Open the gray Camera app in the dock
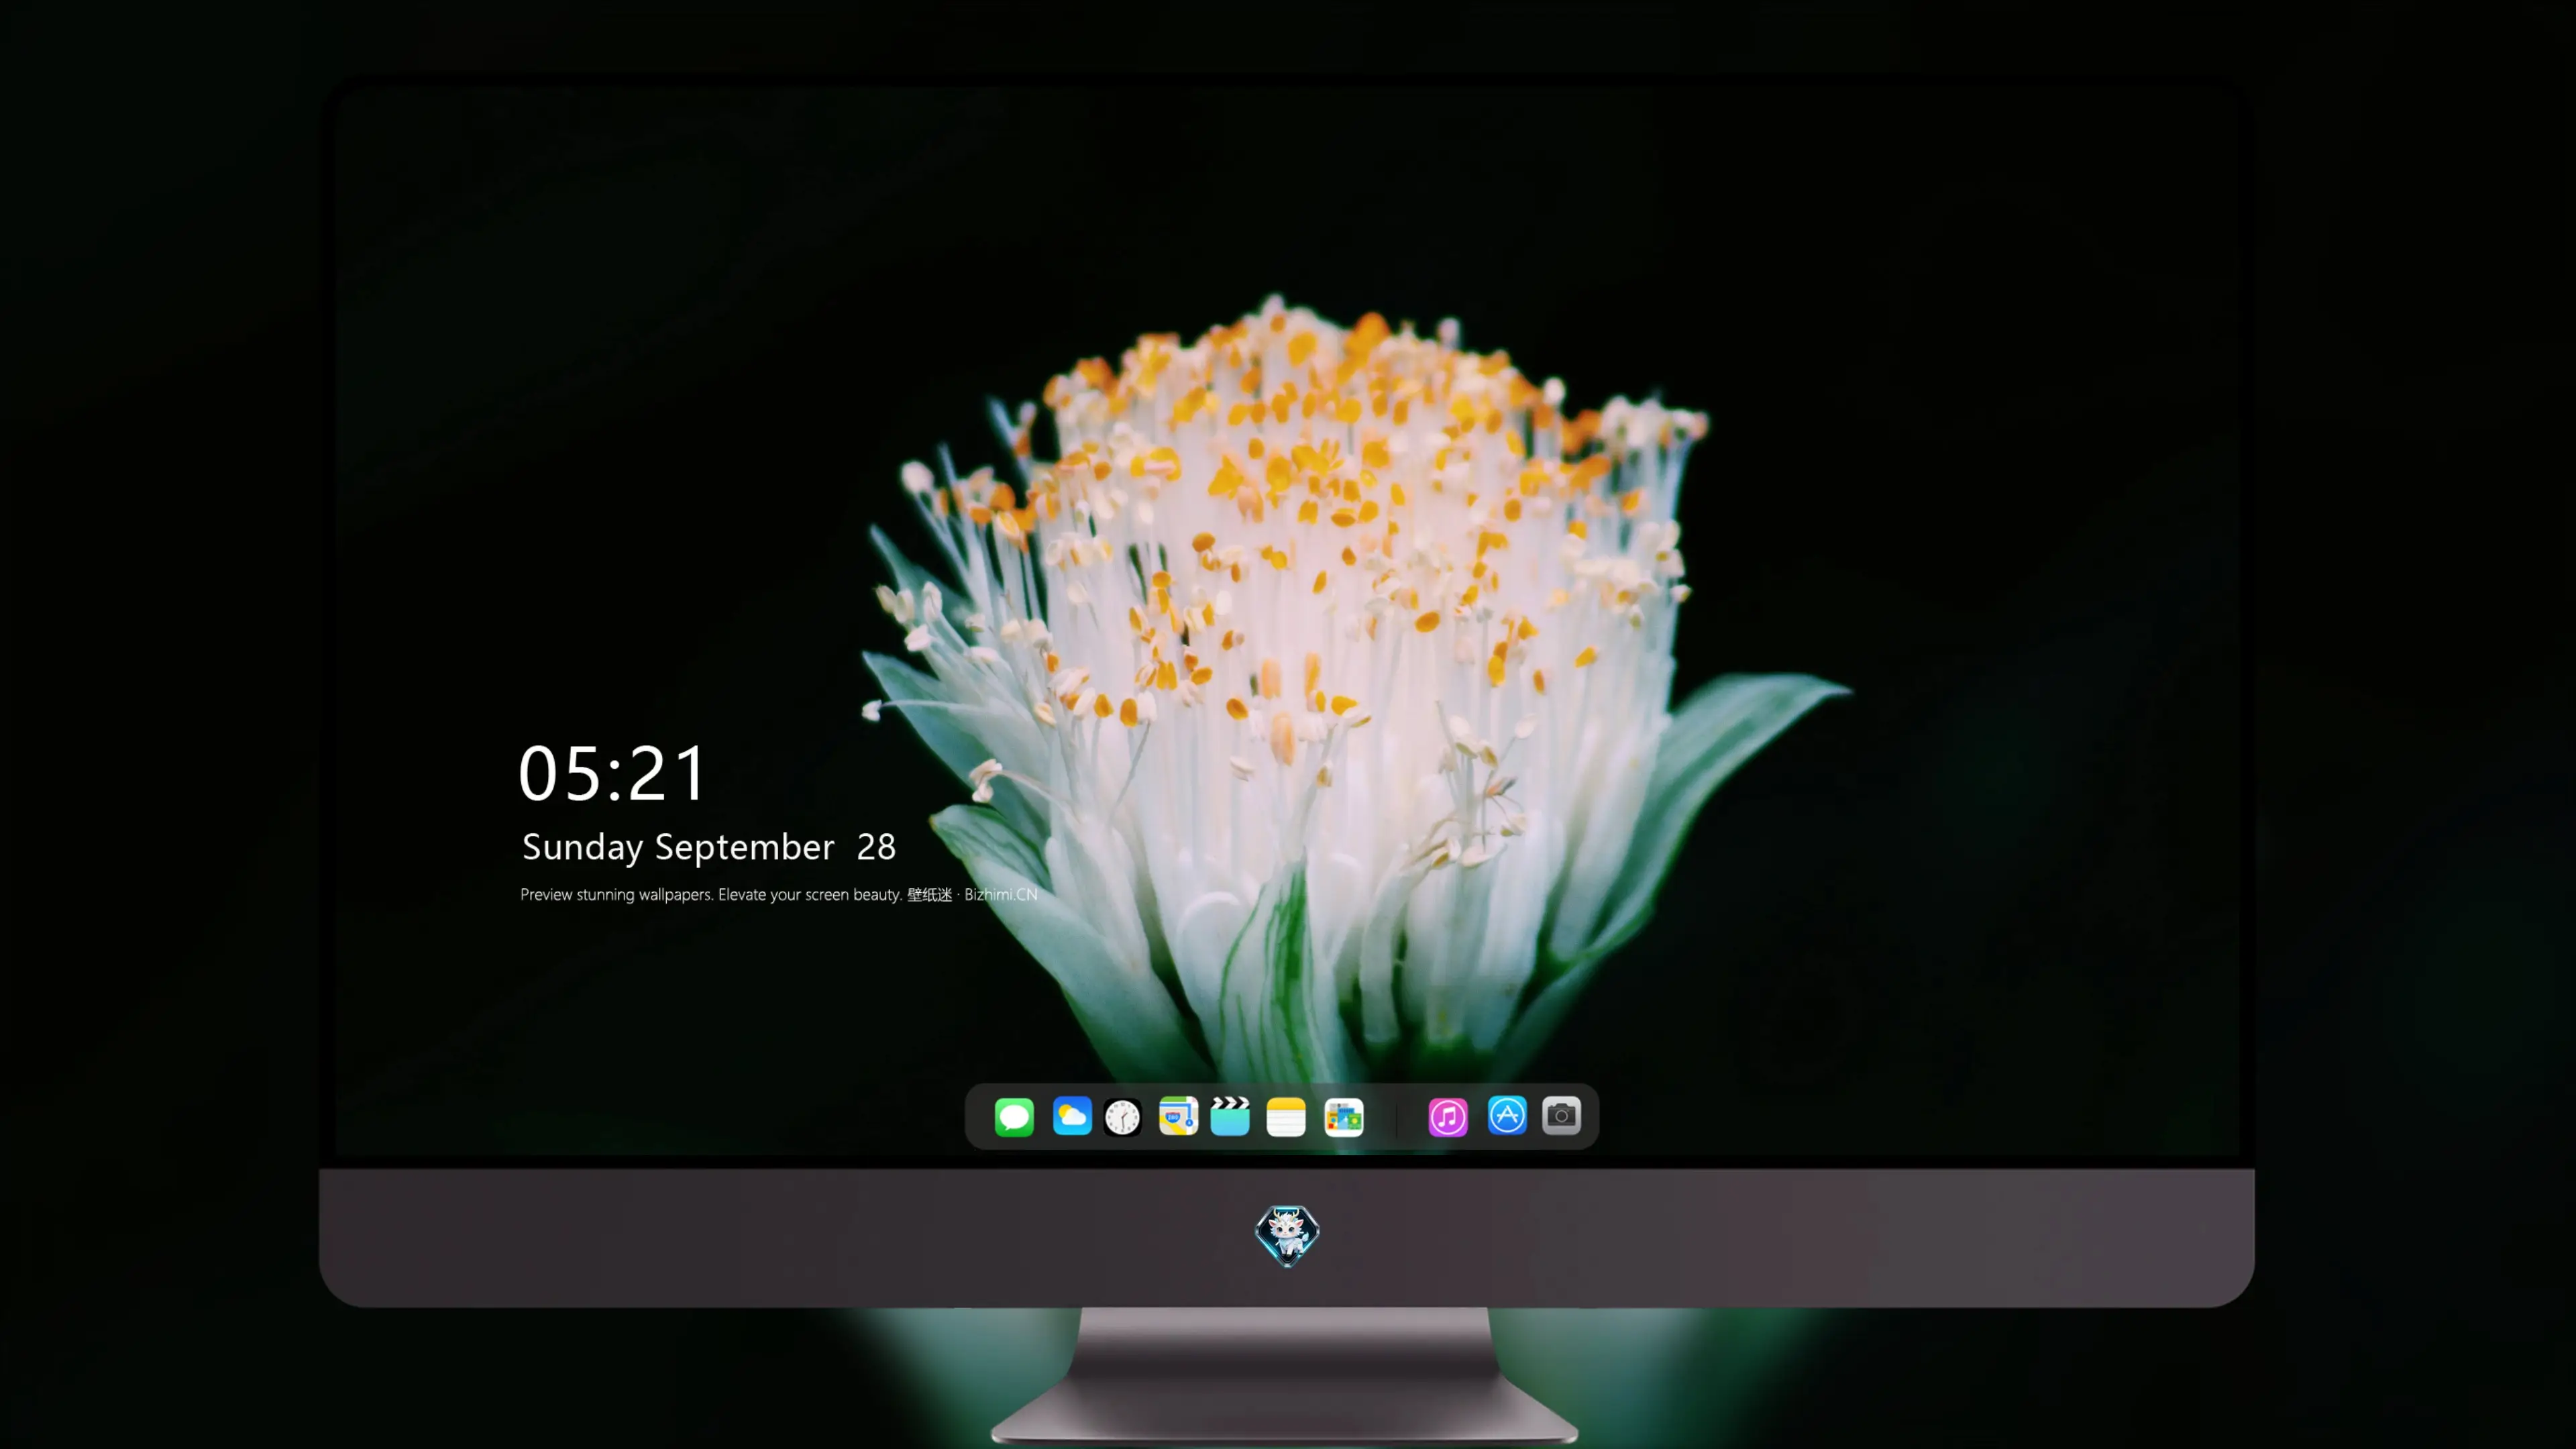The height and width of the screenshot is (1449, 2576). (x=1561, y=1115)
